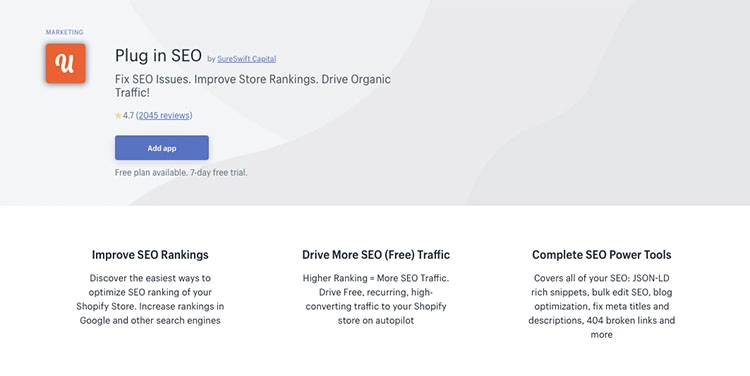The width and height of the screenshot is (750, 376).
Task: Click the paragraph about optimizing Shopify Store ranking
Action: pos(150,299)
